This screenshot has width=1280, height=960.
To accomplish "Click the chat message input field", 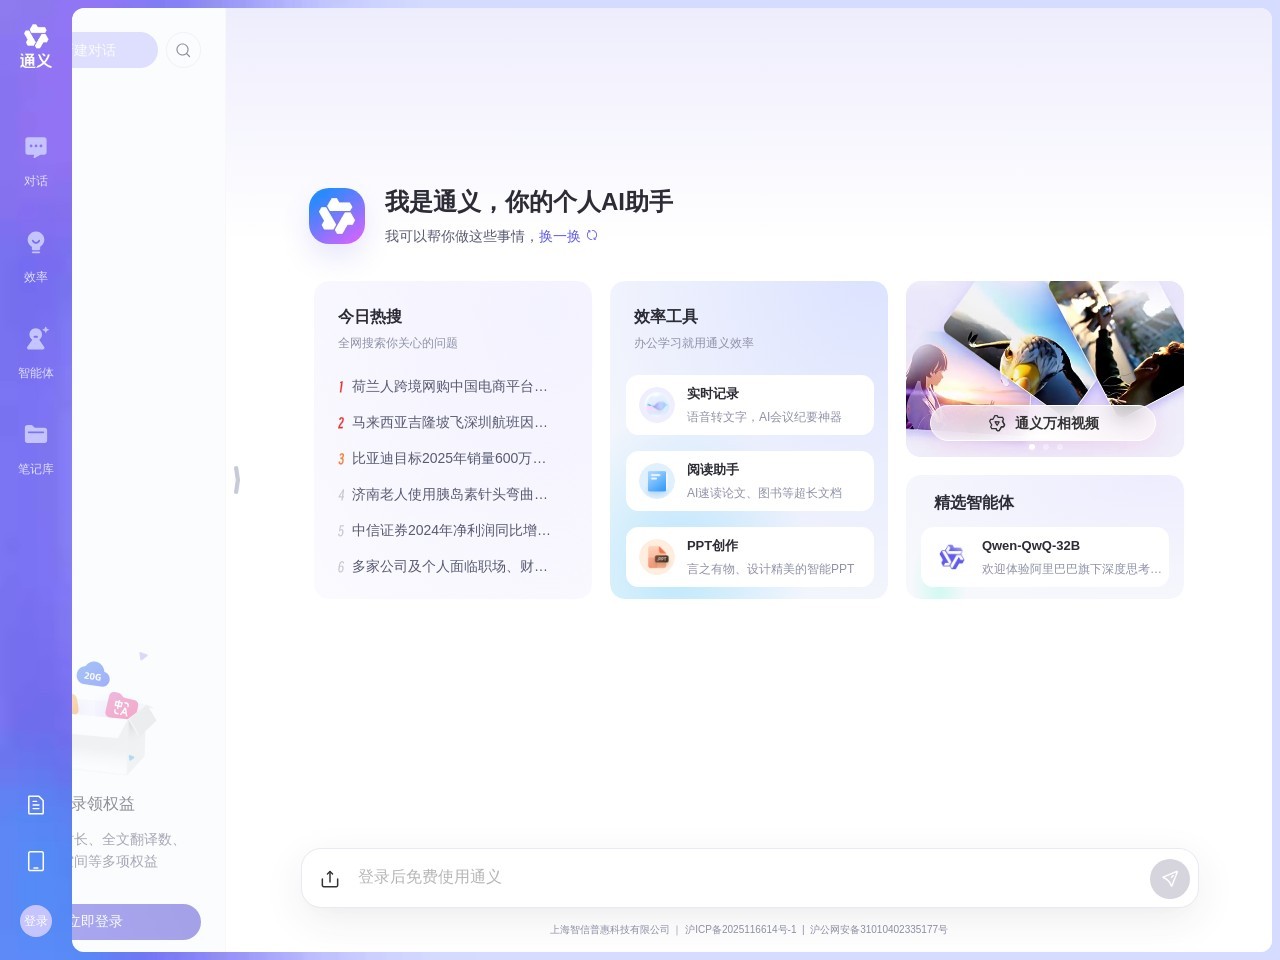I will click(700, 878).
